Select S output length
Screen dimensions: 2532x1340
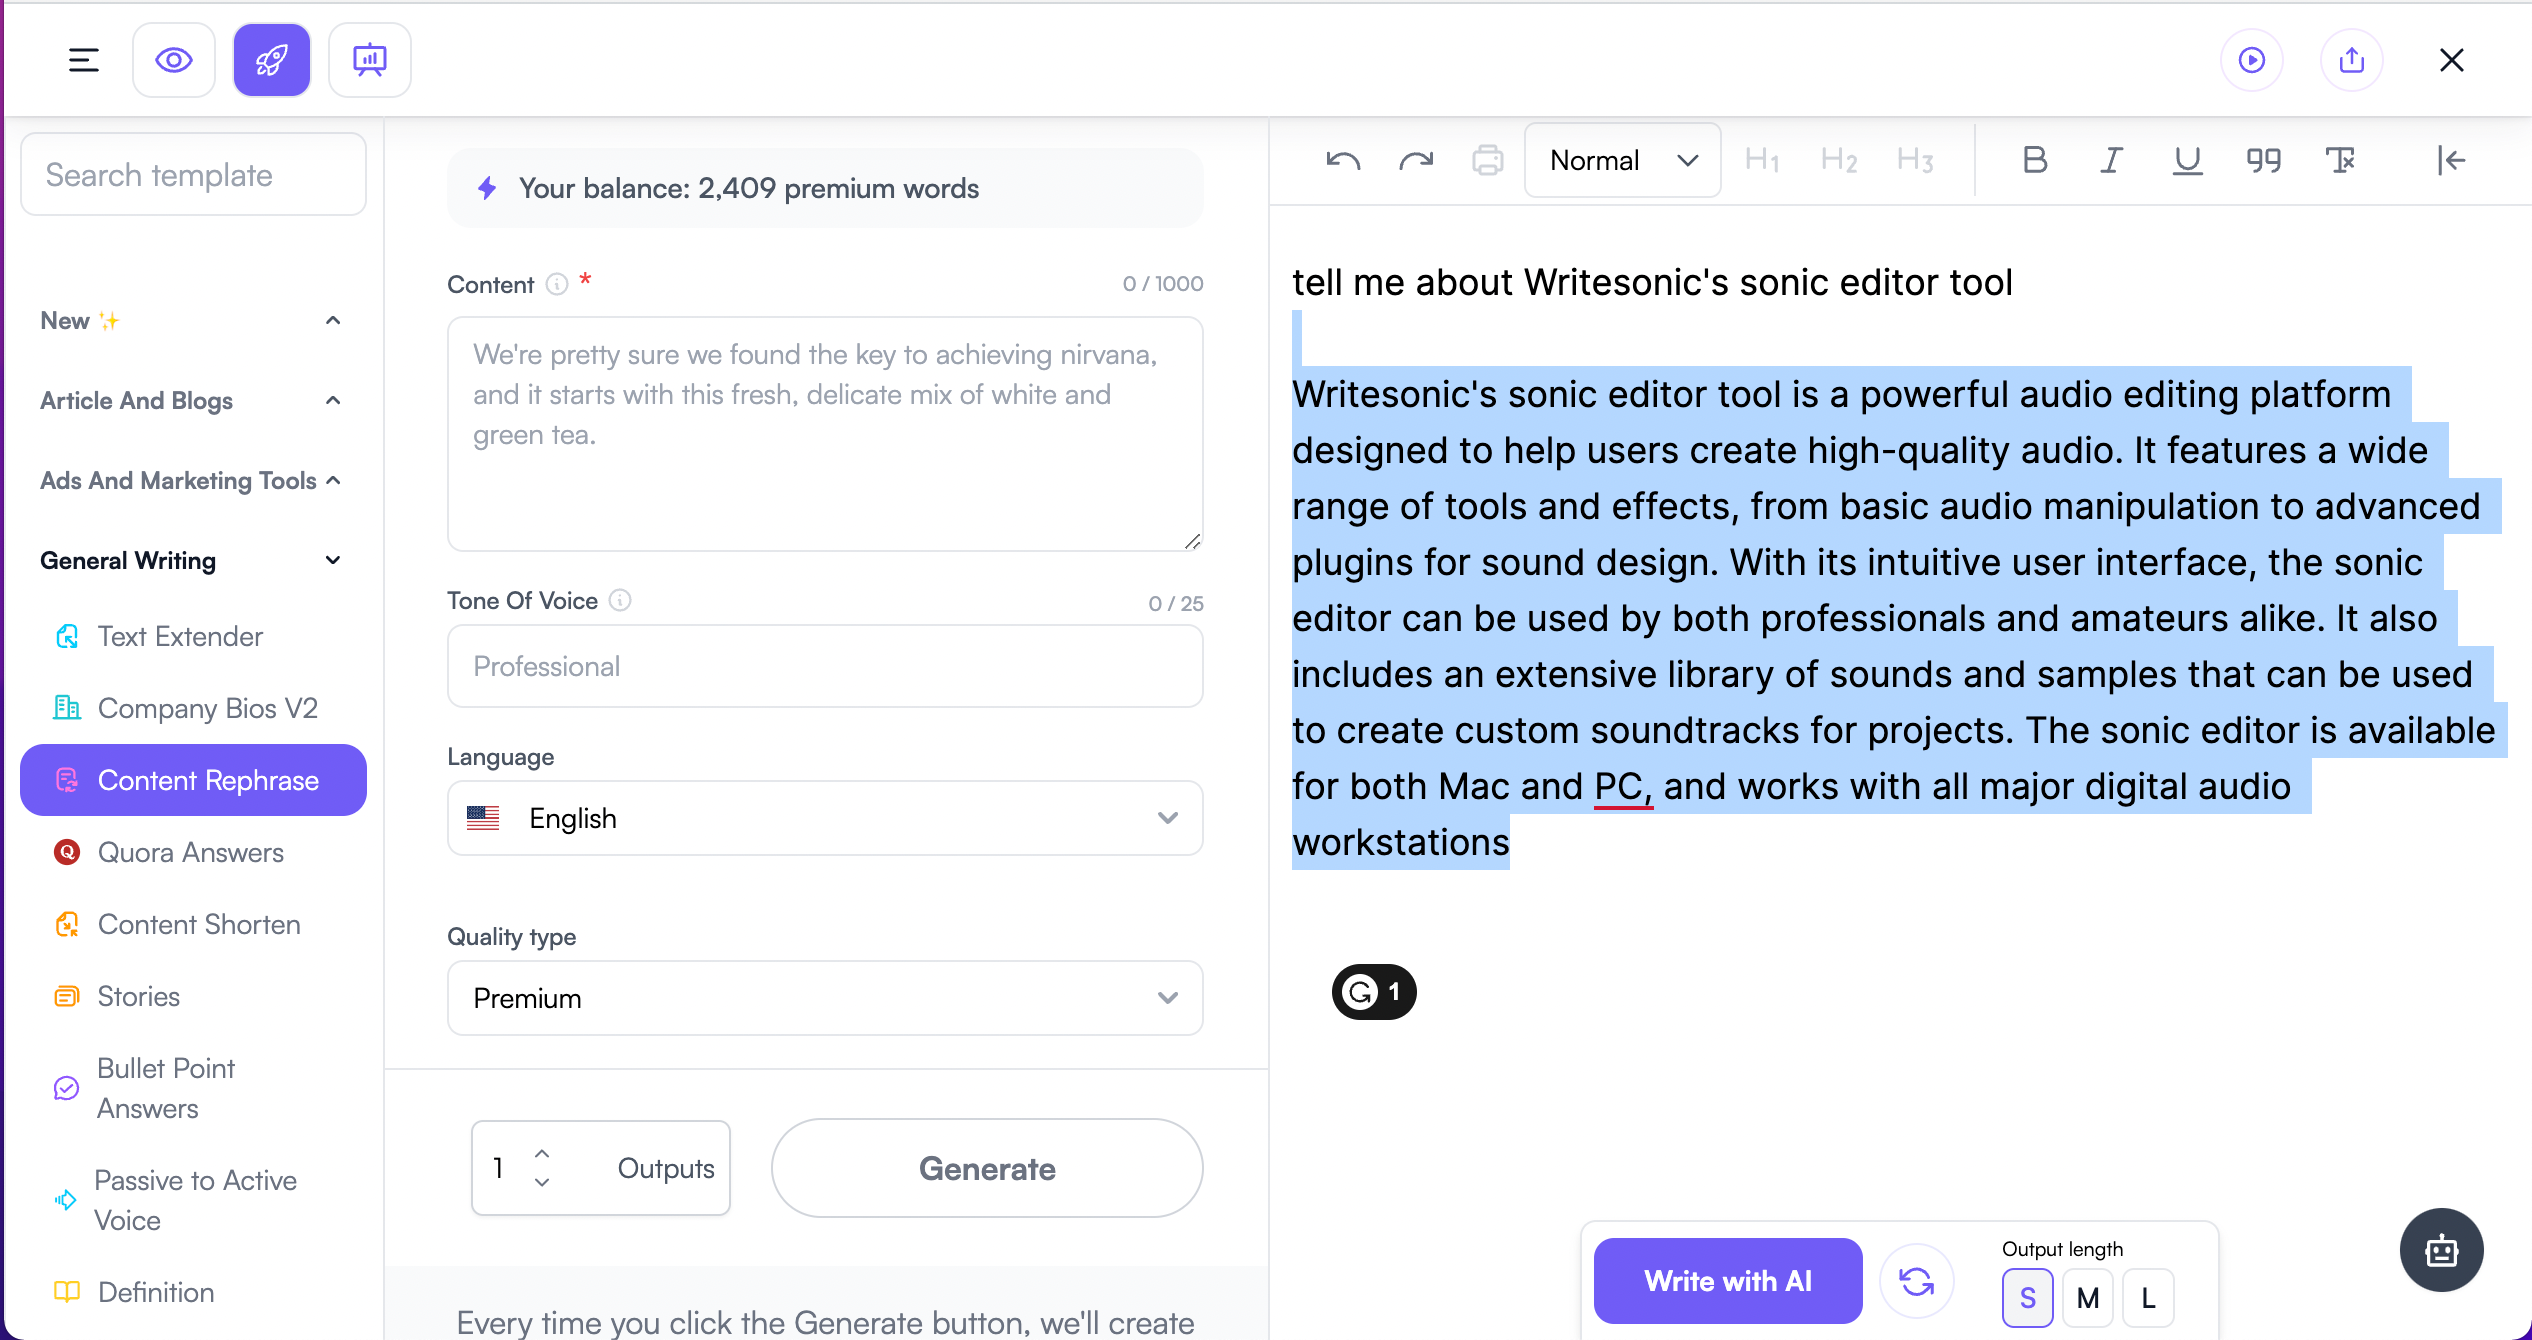coord(2028,1298)
